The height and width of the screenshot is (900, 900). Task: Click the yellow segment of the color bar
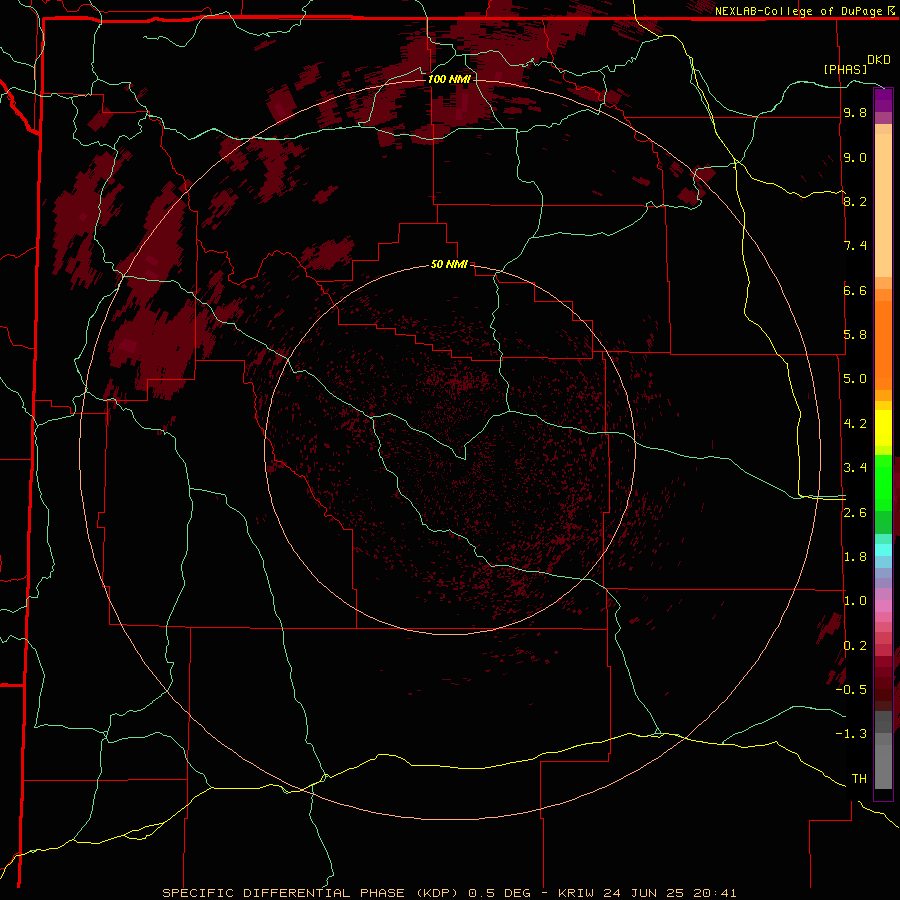pos(883,428)
